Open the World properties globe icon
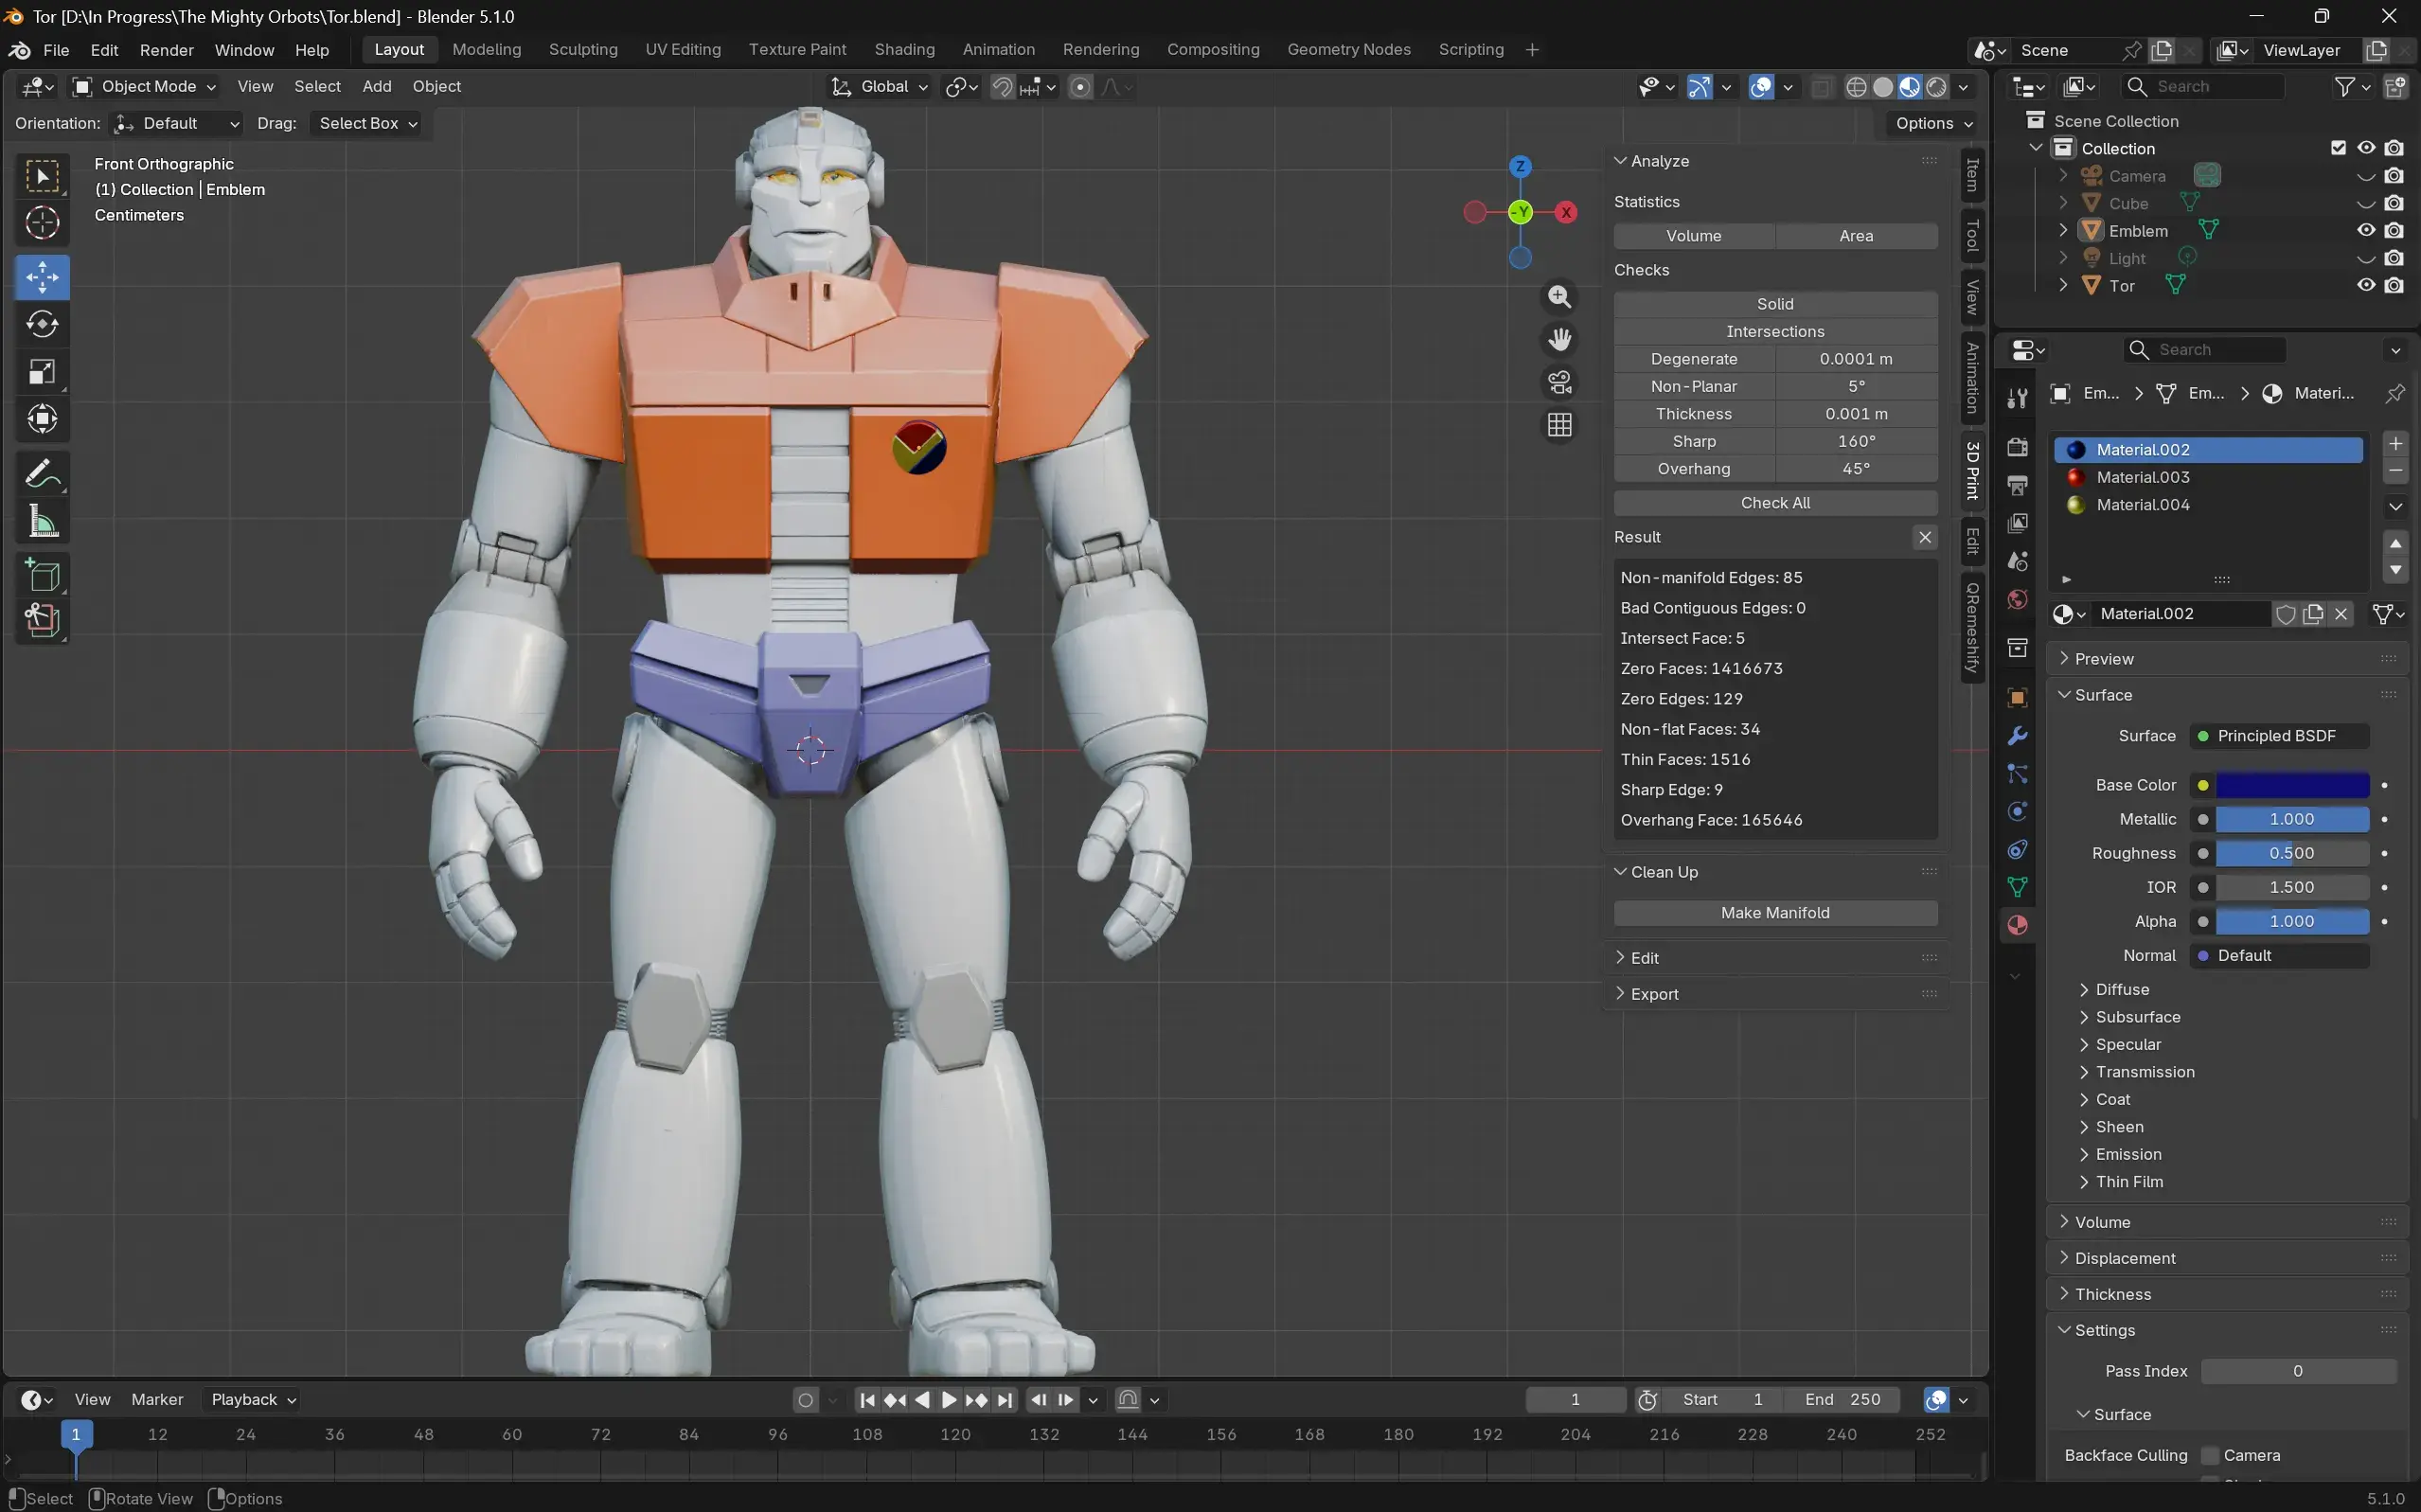The width and height of the screenshot is (2421, 1512). pyautogui.click(x=2017, y=599)
